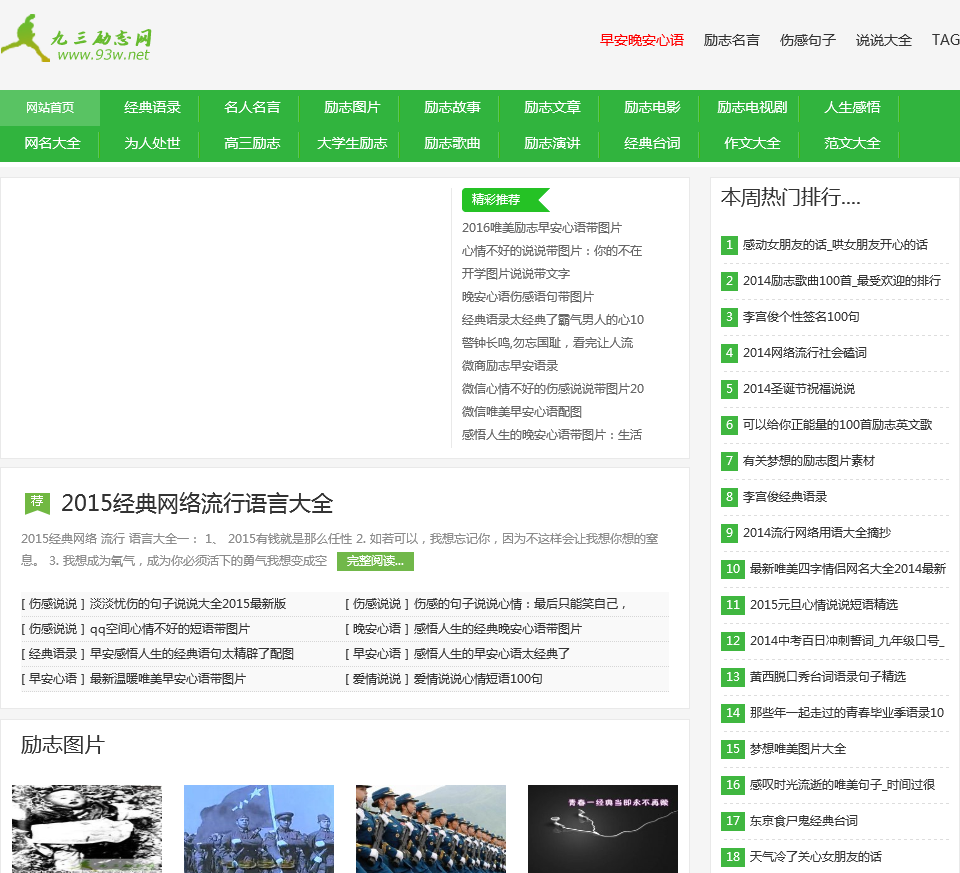Click the 精彩推荐 green label

(x=505, y=200)
